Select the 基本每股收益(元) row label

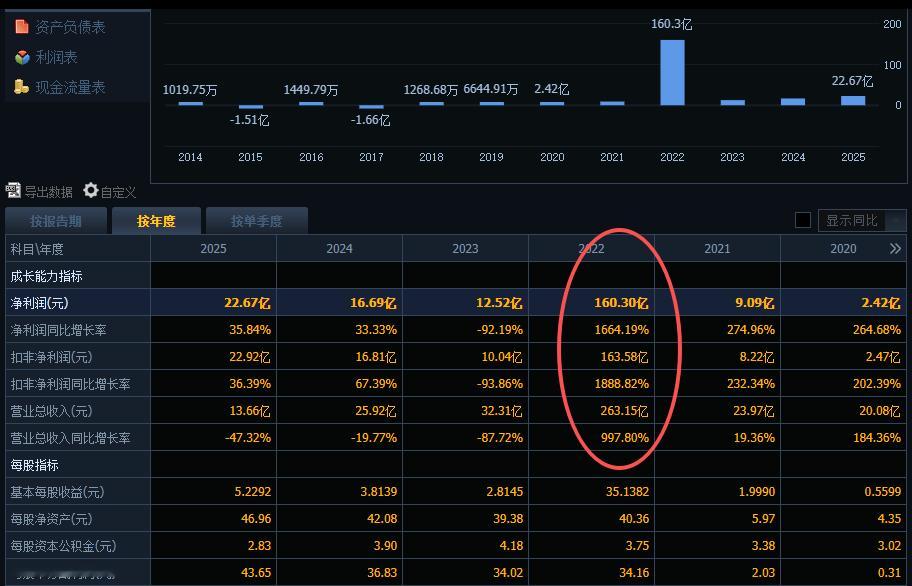point(57,492)
